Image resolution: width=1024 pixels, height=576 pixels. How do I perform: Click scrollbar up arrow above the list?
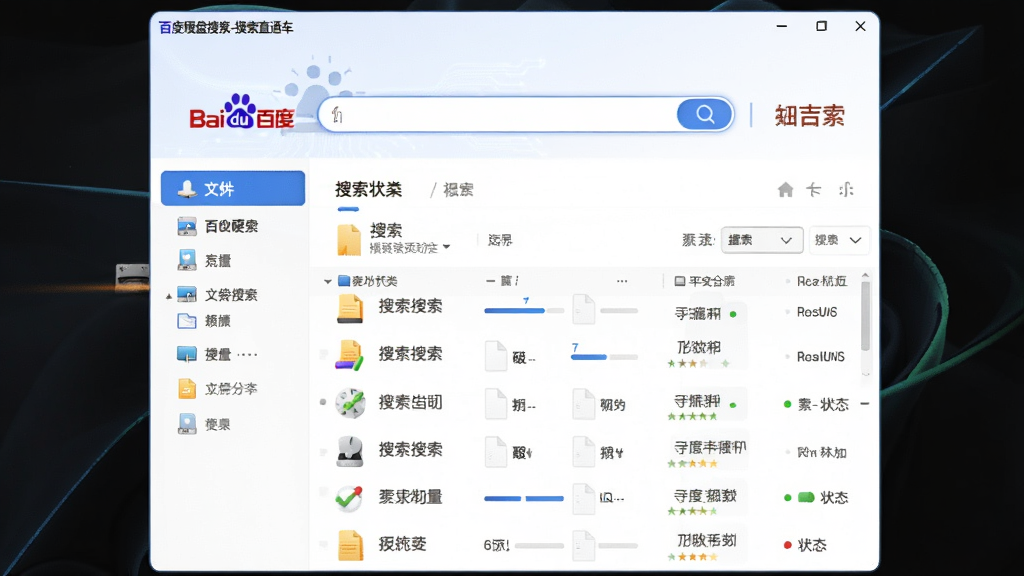pyautogui.click(x=865, y=276)
